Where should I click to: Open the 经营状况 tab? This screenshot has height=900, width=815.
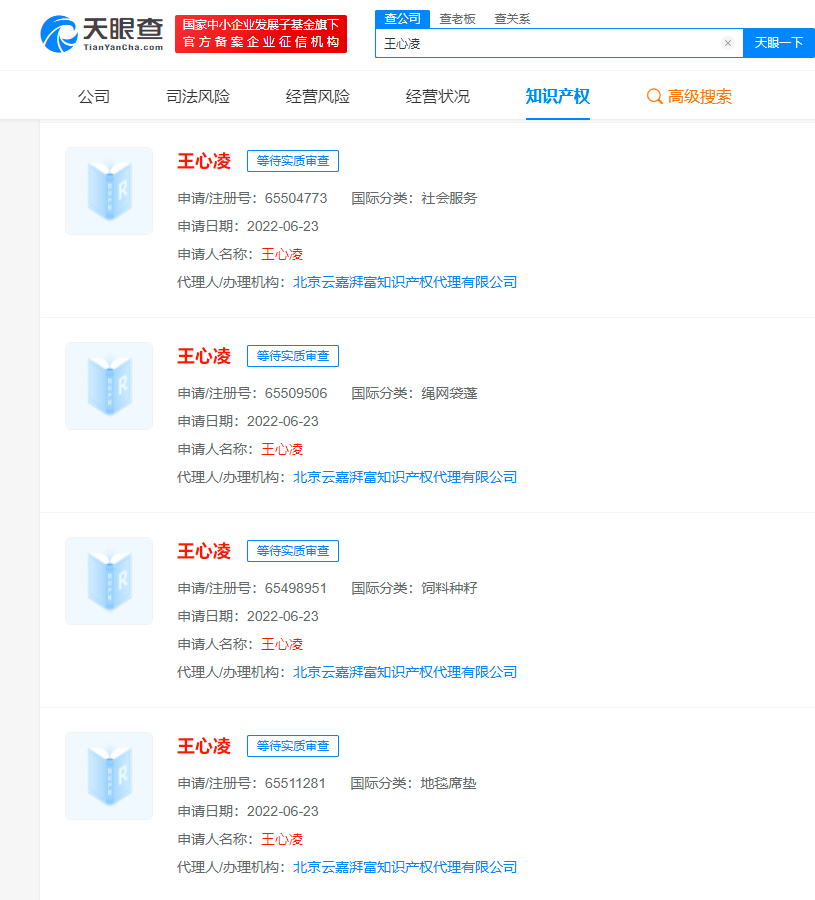tap(438, 96)
